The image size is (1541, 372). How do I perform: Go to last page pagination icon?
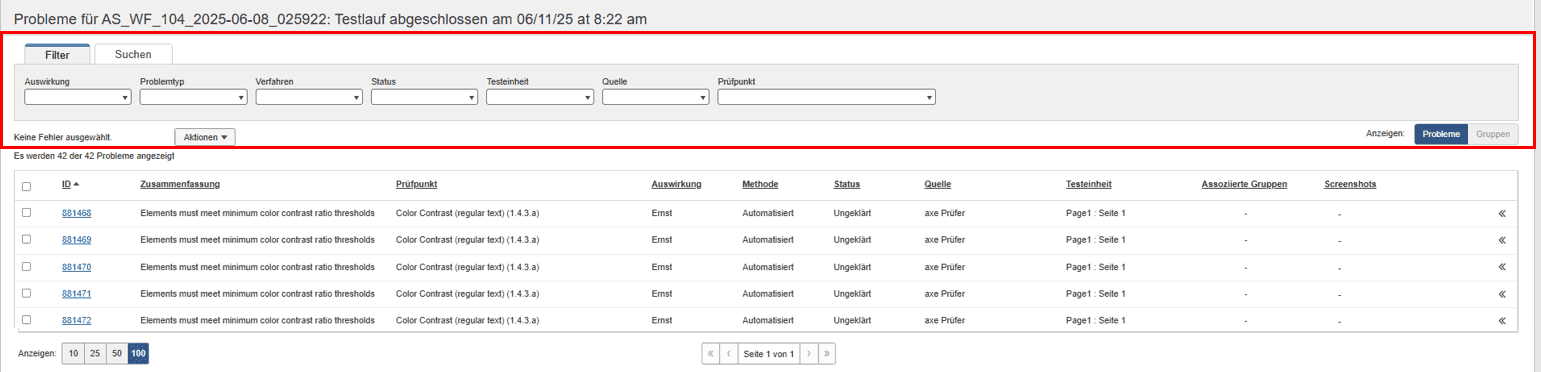[x=828, y=354]
